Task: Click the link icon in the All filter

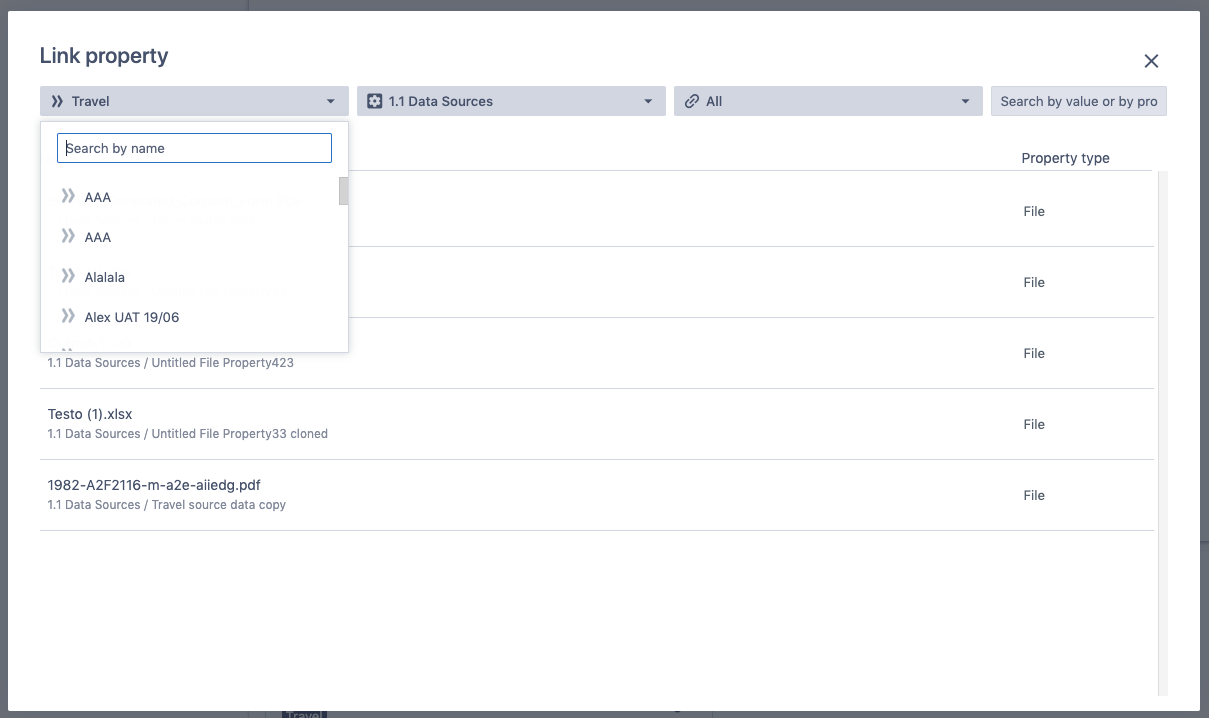Action: (691, 101)
